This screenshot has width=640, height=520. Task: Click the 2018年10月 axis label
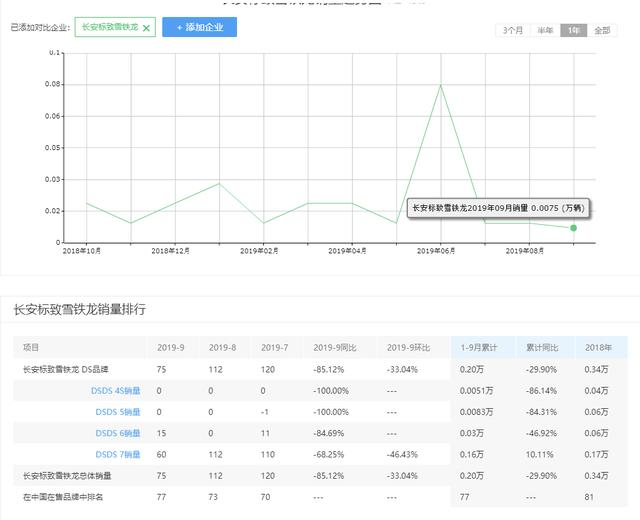(82, 251)
